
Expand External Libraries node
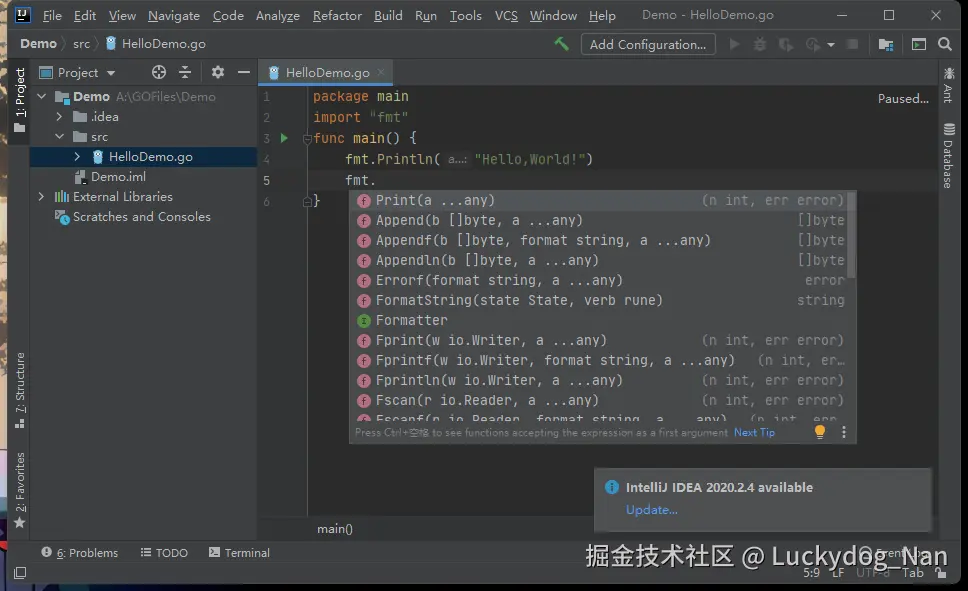click(x=41, y=196)
